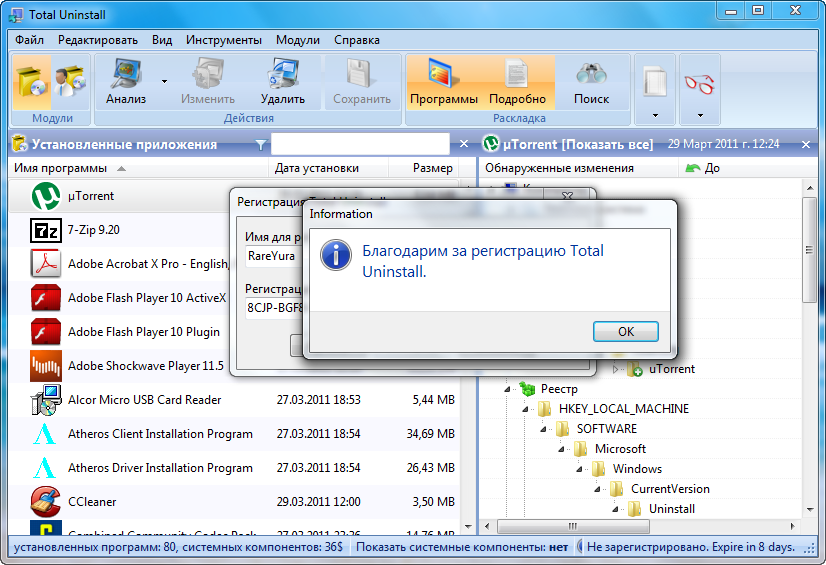
Task: Select the Installed Programs module icon
Action: [x=32, y=82]
